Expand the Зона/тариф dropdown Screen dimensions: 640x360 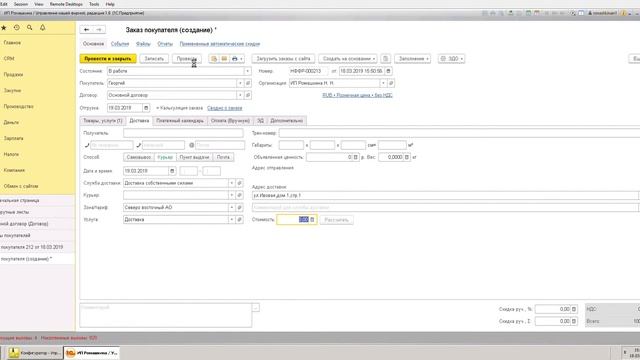pyautogui.click(x=232, y=207)
